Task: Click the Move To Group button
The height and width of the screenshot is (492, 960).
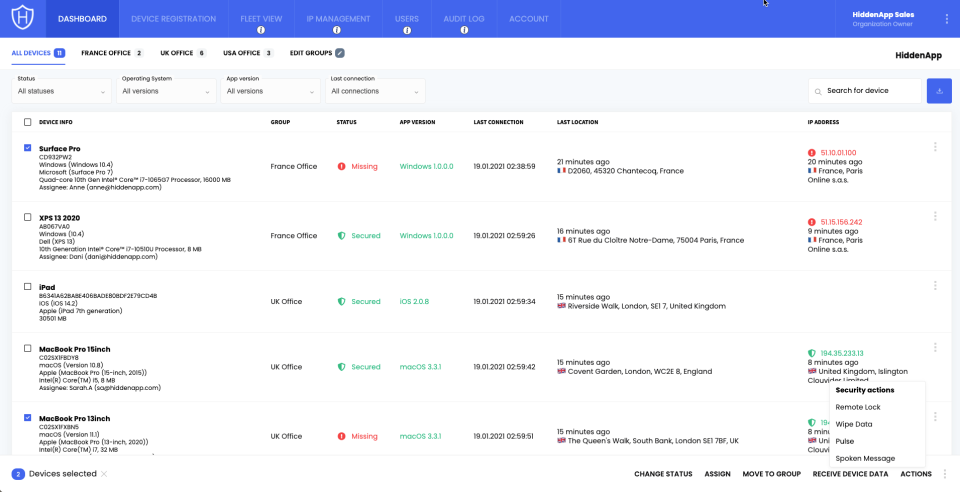Action: 771,474
